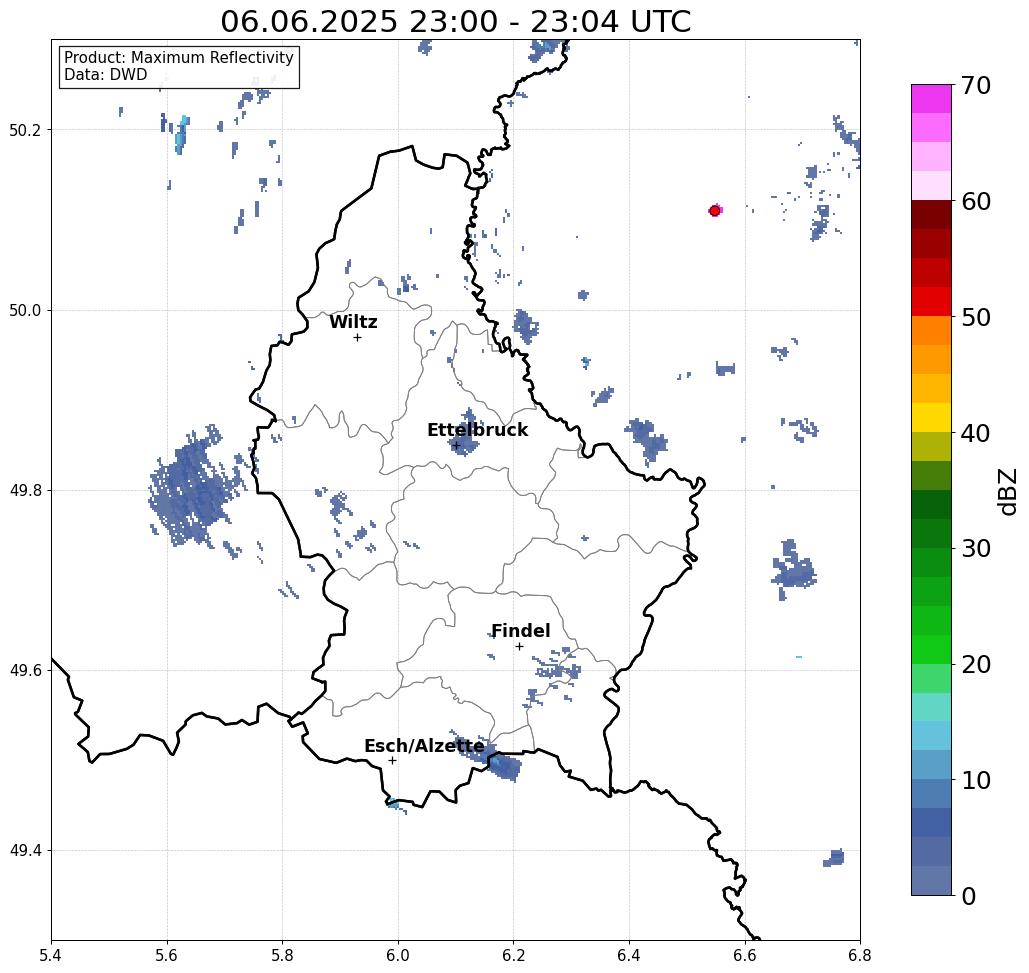Click the longitude tick label 5.8
The height and width of the screenshot is (973, 1029).
click(282, 955)
